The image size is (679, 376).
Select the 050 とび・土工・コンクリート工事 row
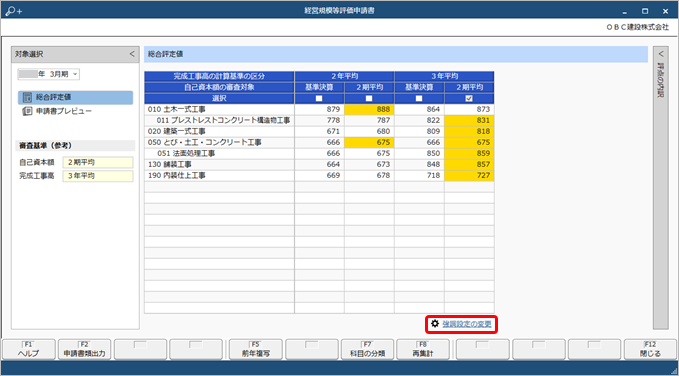[219, 143]
